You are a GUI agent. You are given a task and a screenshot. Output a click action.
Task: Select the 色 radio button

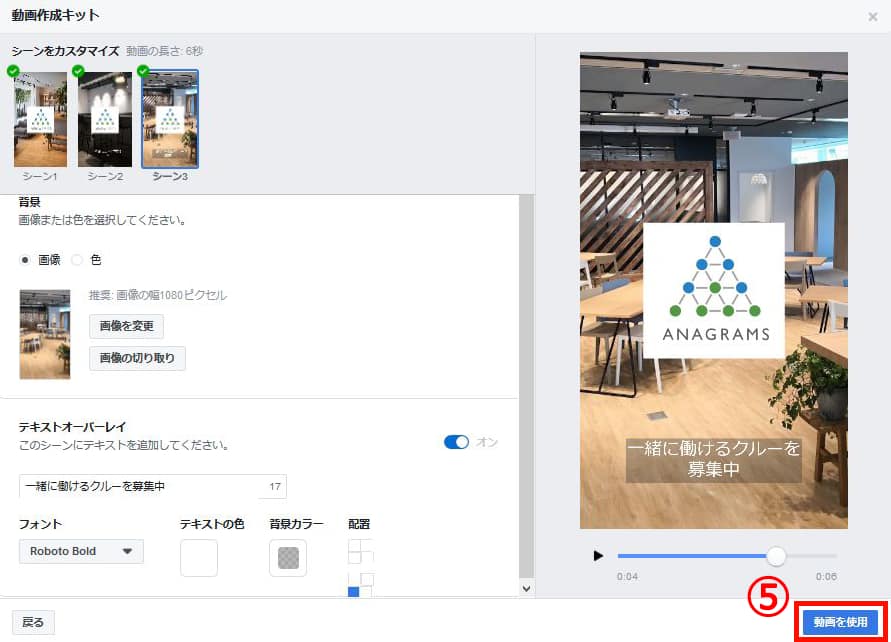pyautogui.click(x=77, y=260)
